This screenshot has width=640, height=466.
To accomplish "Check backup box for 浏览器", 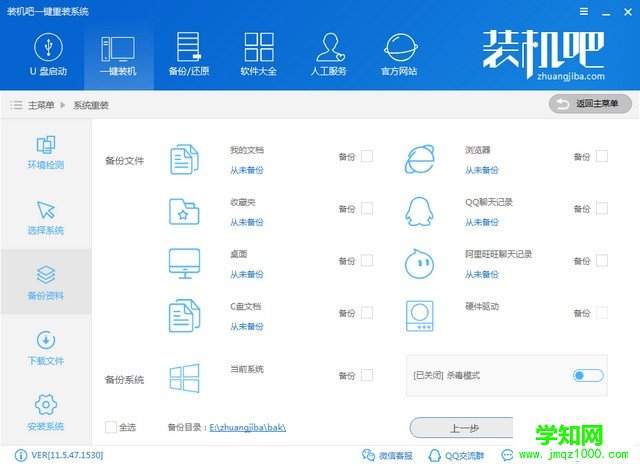I will point(602,156).
